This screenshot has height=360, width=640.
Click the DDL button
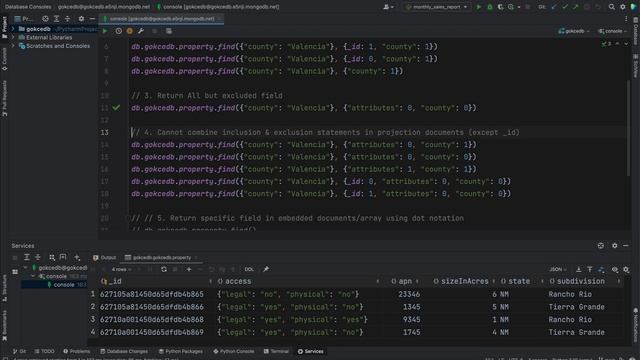point(249,269)
